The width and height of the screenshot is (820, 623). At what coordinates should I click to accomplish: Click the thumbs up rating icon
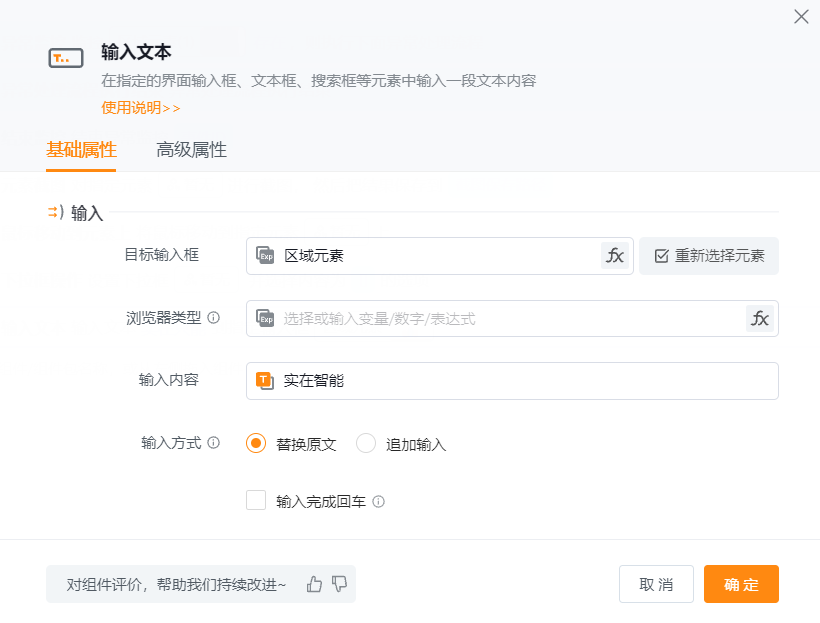[x=315, y=584]
